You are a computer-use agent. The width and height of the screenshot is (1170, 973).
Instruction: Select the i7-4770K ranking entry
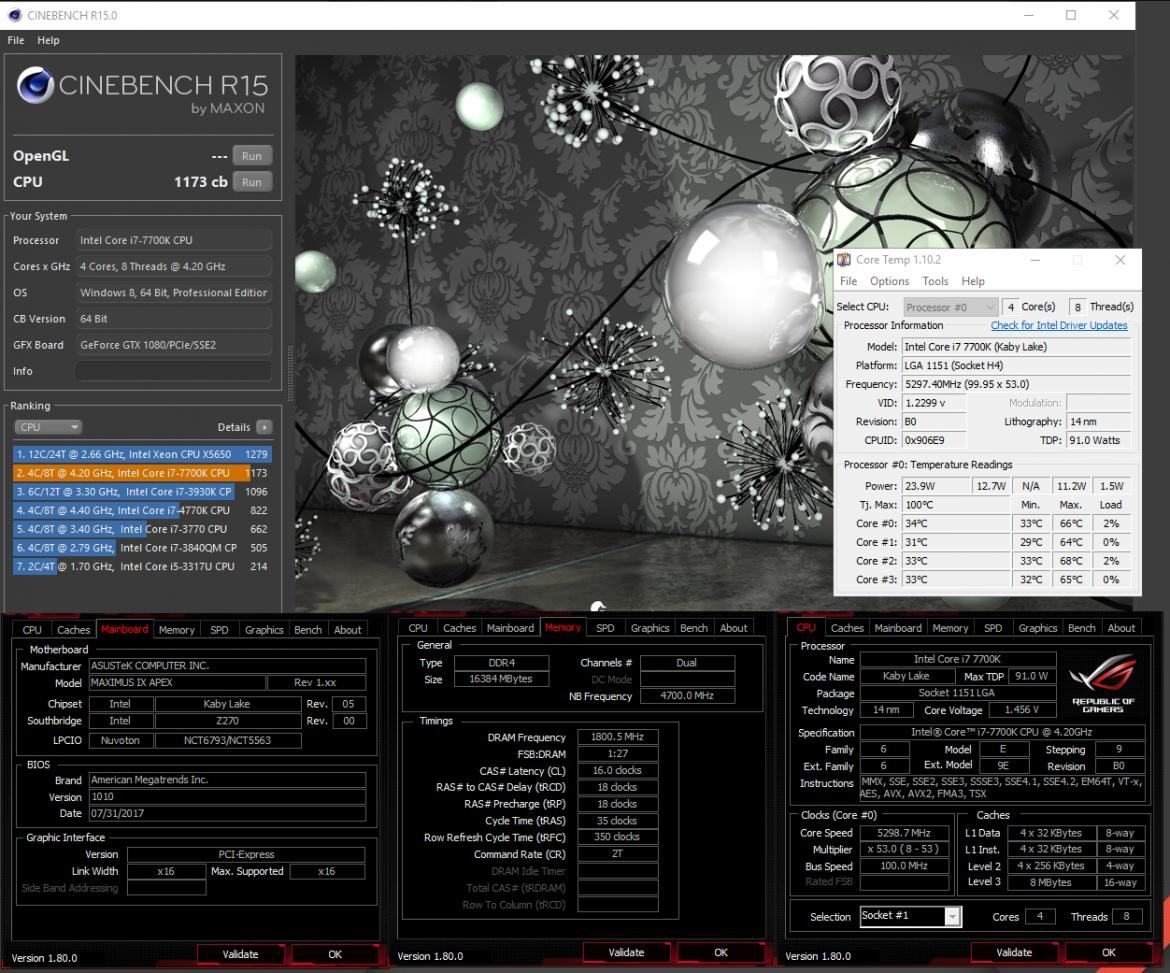(x=142, y=510)
